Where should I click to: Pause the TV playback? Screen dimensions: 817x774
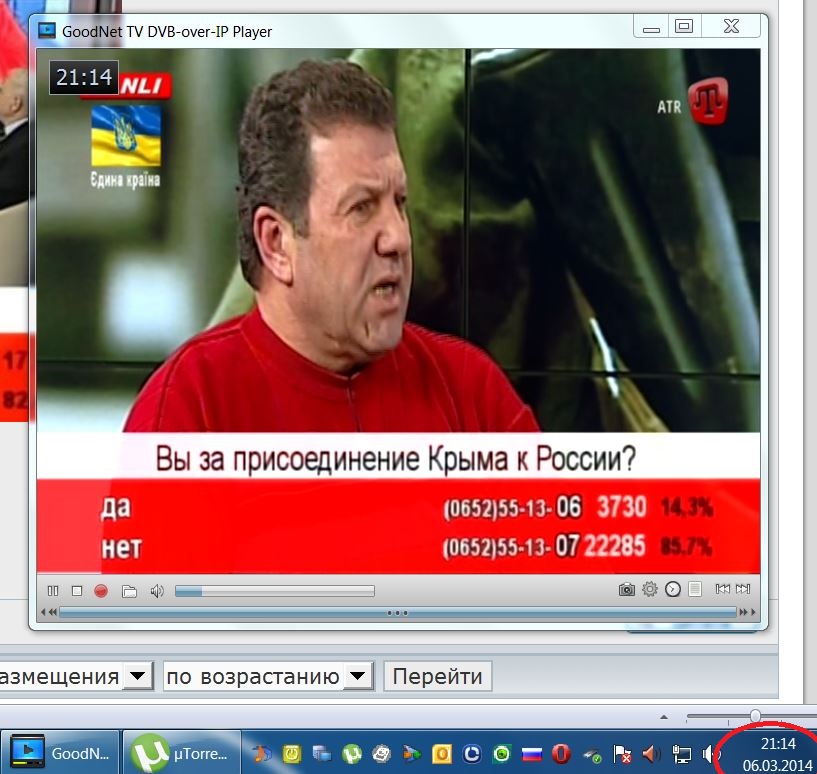coord(53,591)
